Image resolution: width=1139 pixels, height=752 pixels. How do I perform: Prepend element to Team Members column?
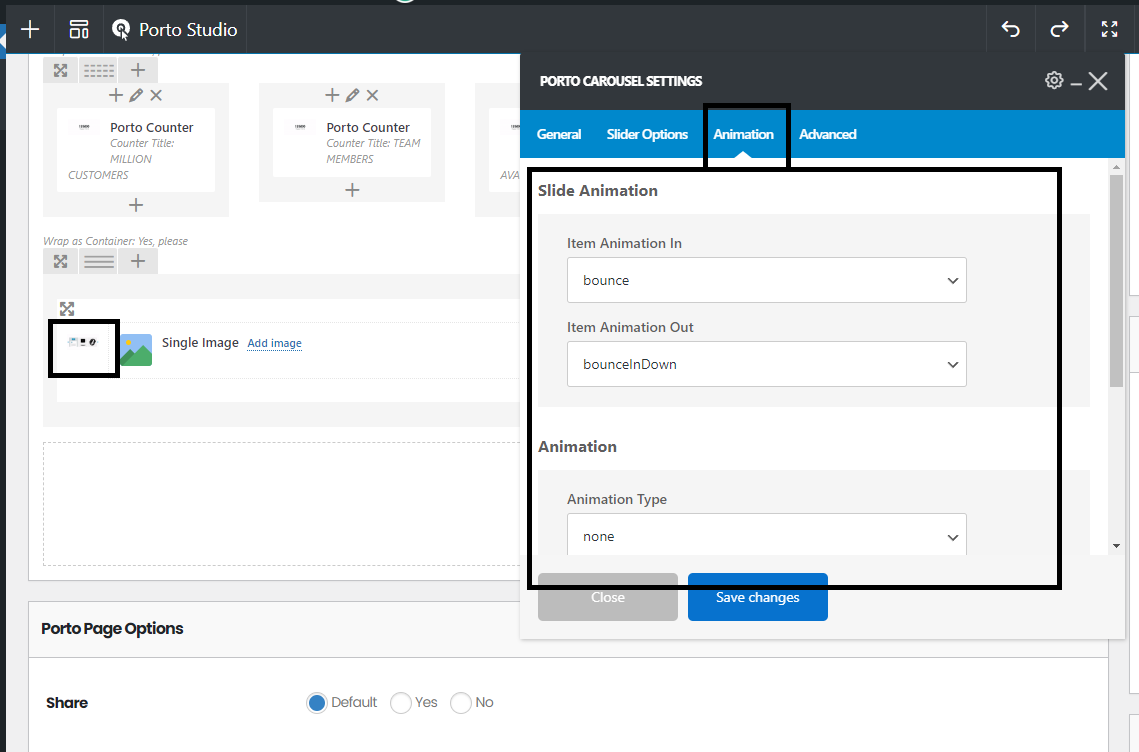click(332, 95)
